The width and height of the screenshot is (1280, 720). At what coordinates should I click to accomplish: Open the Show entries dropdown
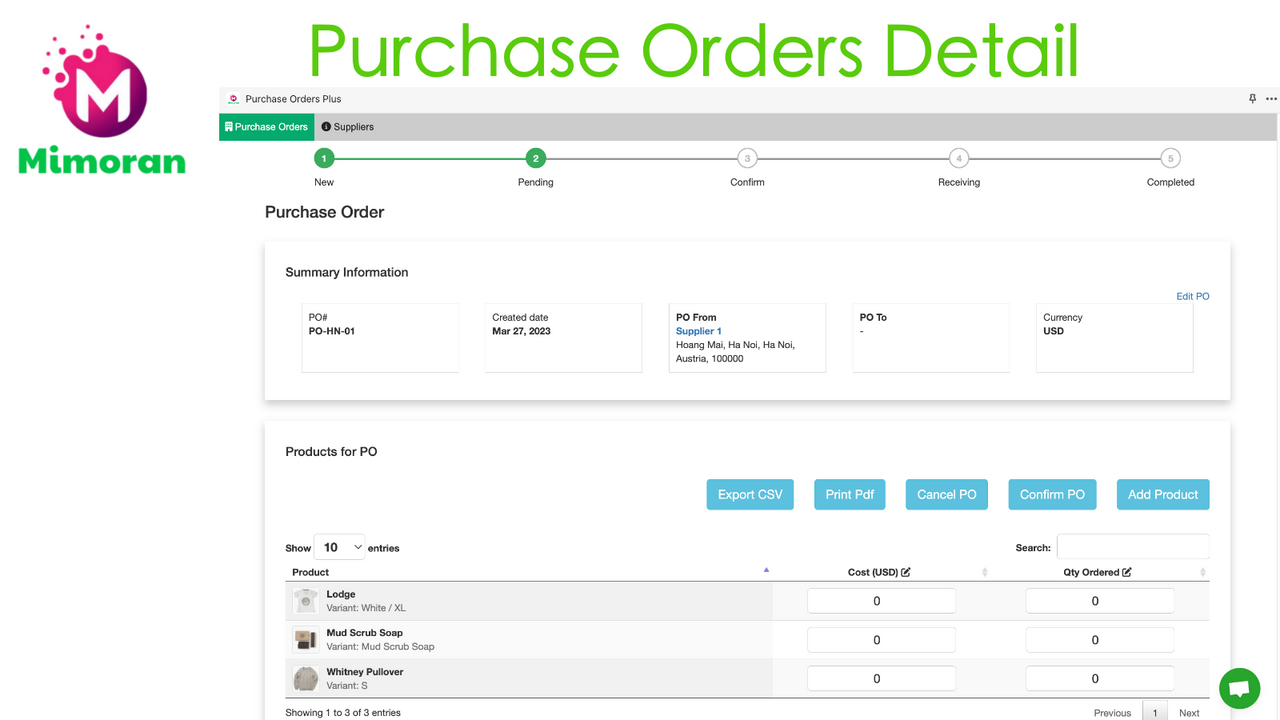tap(340, 547)
